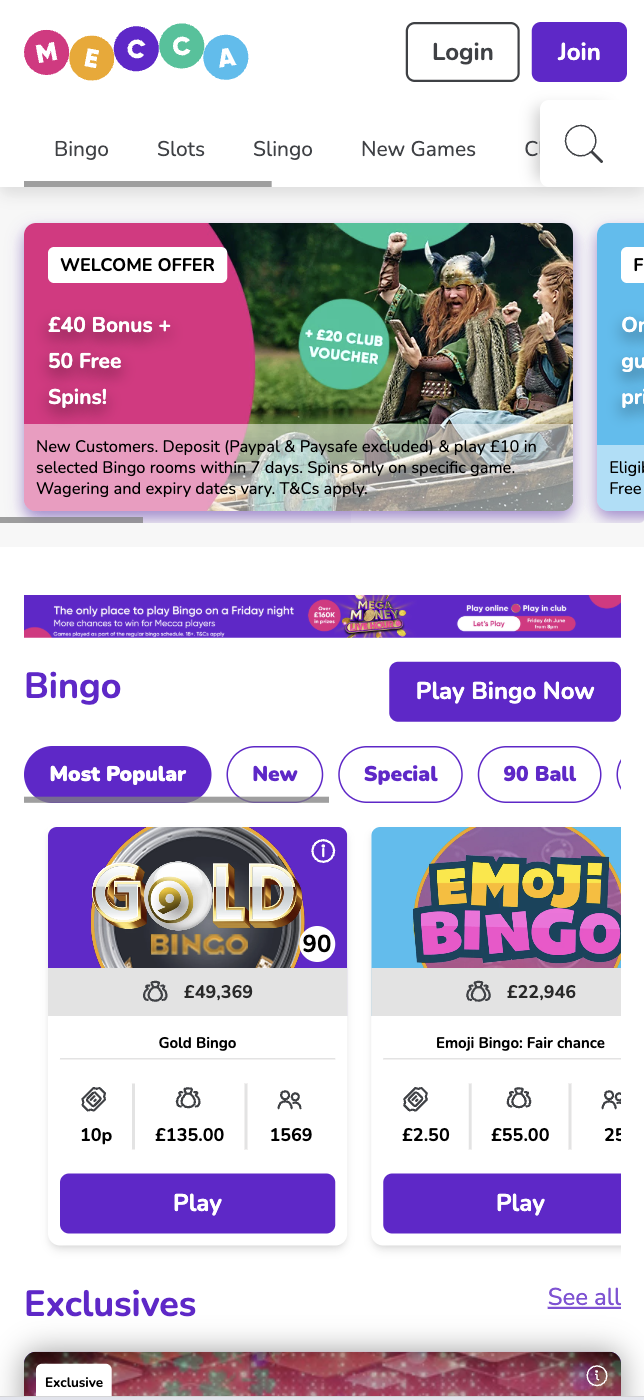Click the Mecca logo
644x1400 pixels.
pos(135,52)
